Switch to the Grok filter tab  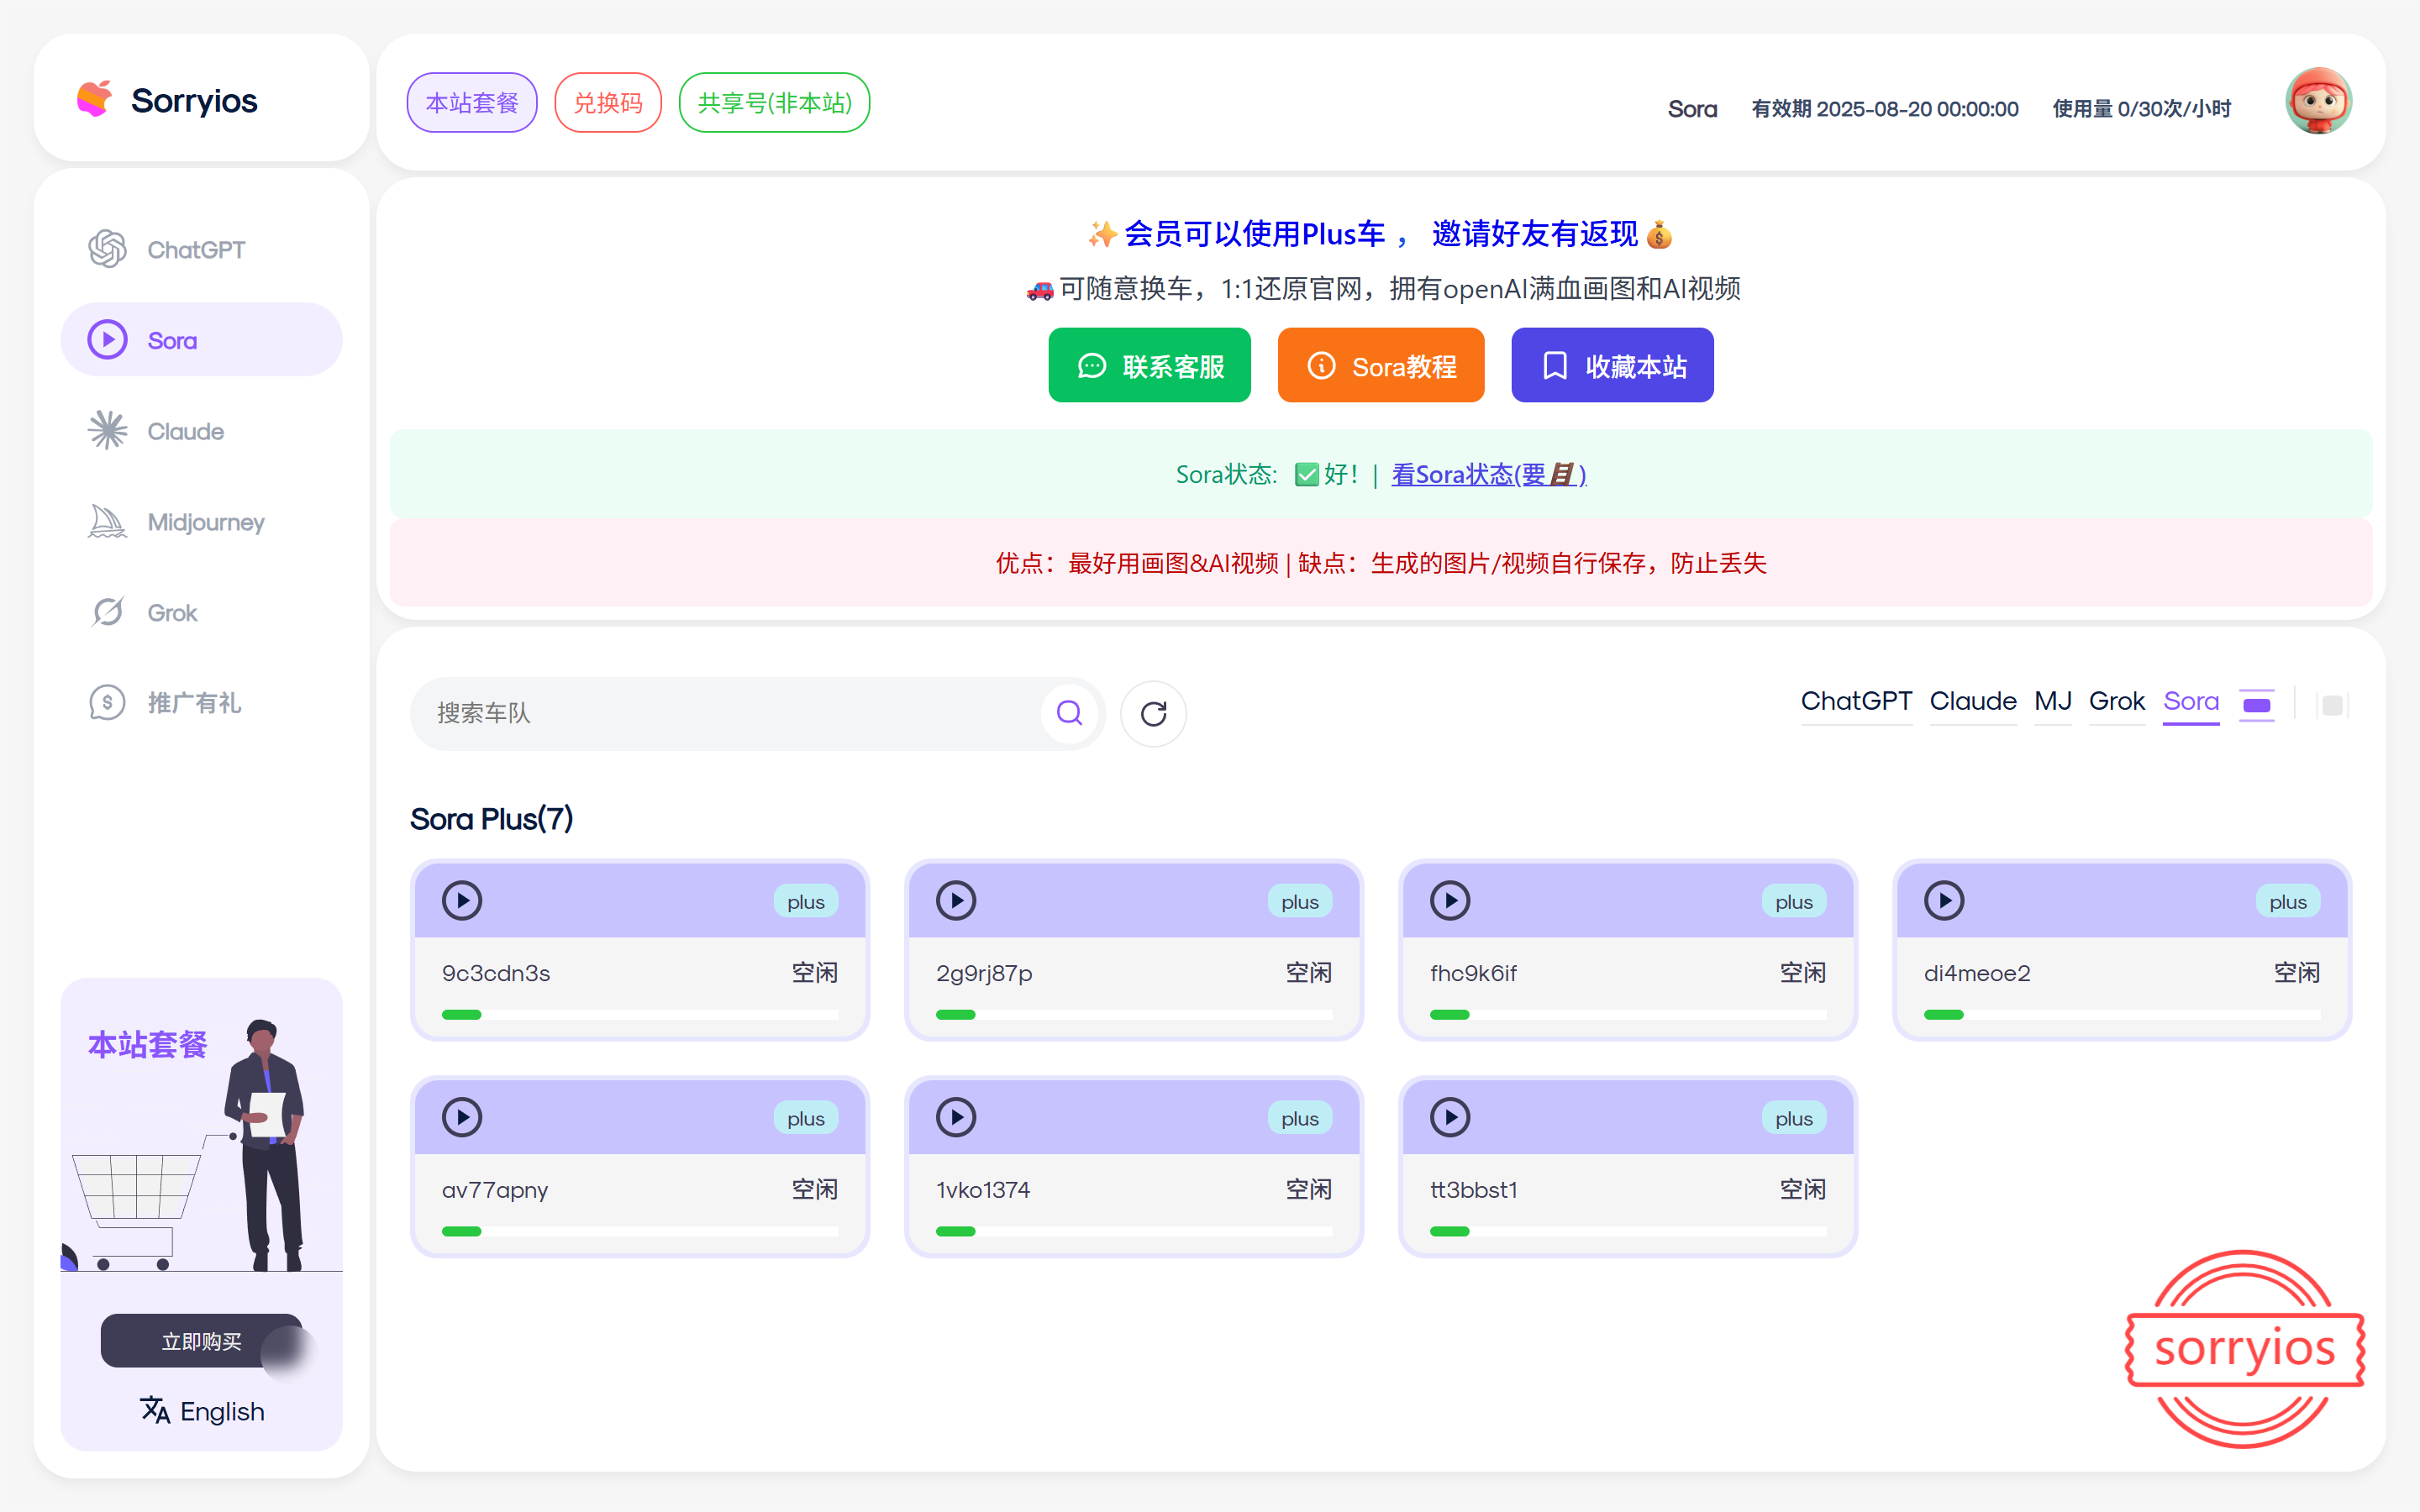tap(2117, 702)
